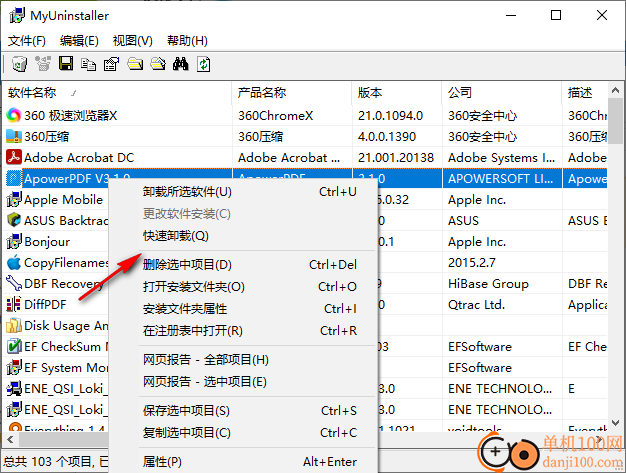Click the DiffPDF row icon
Screen dimensions: 626x473
[14, 305]
